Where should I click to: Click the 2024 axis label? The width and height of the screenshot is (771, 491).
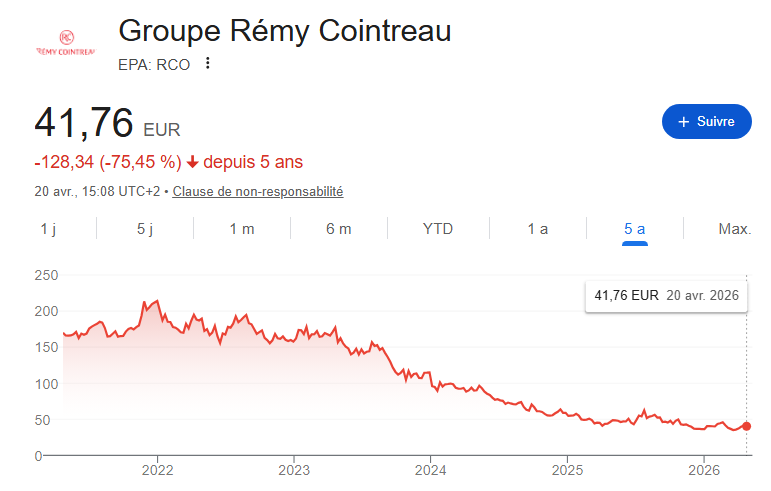(430, 470)
